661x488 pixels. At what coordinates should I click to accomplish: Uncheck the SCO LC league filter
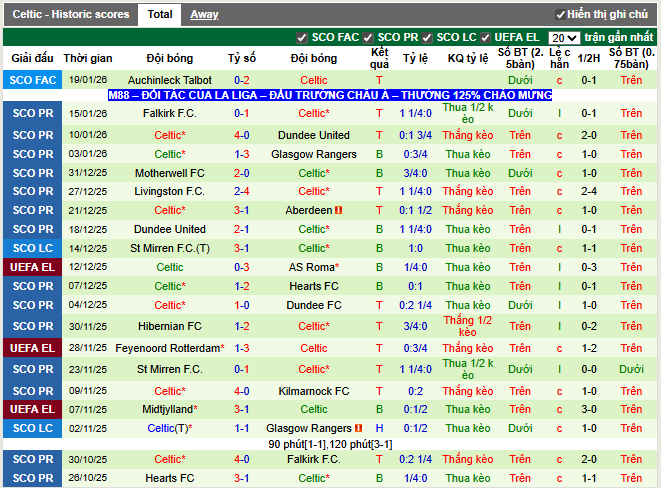[x=427, y=38]
